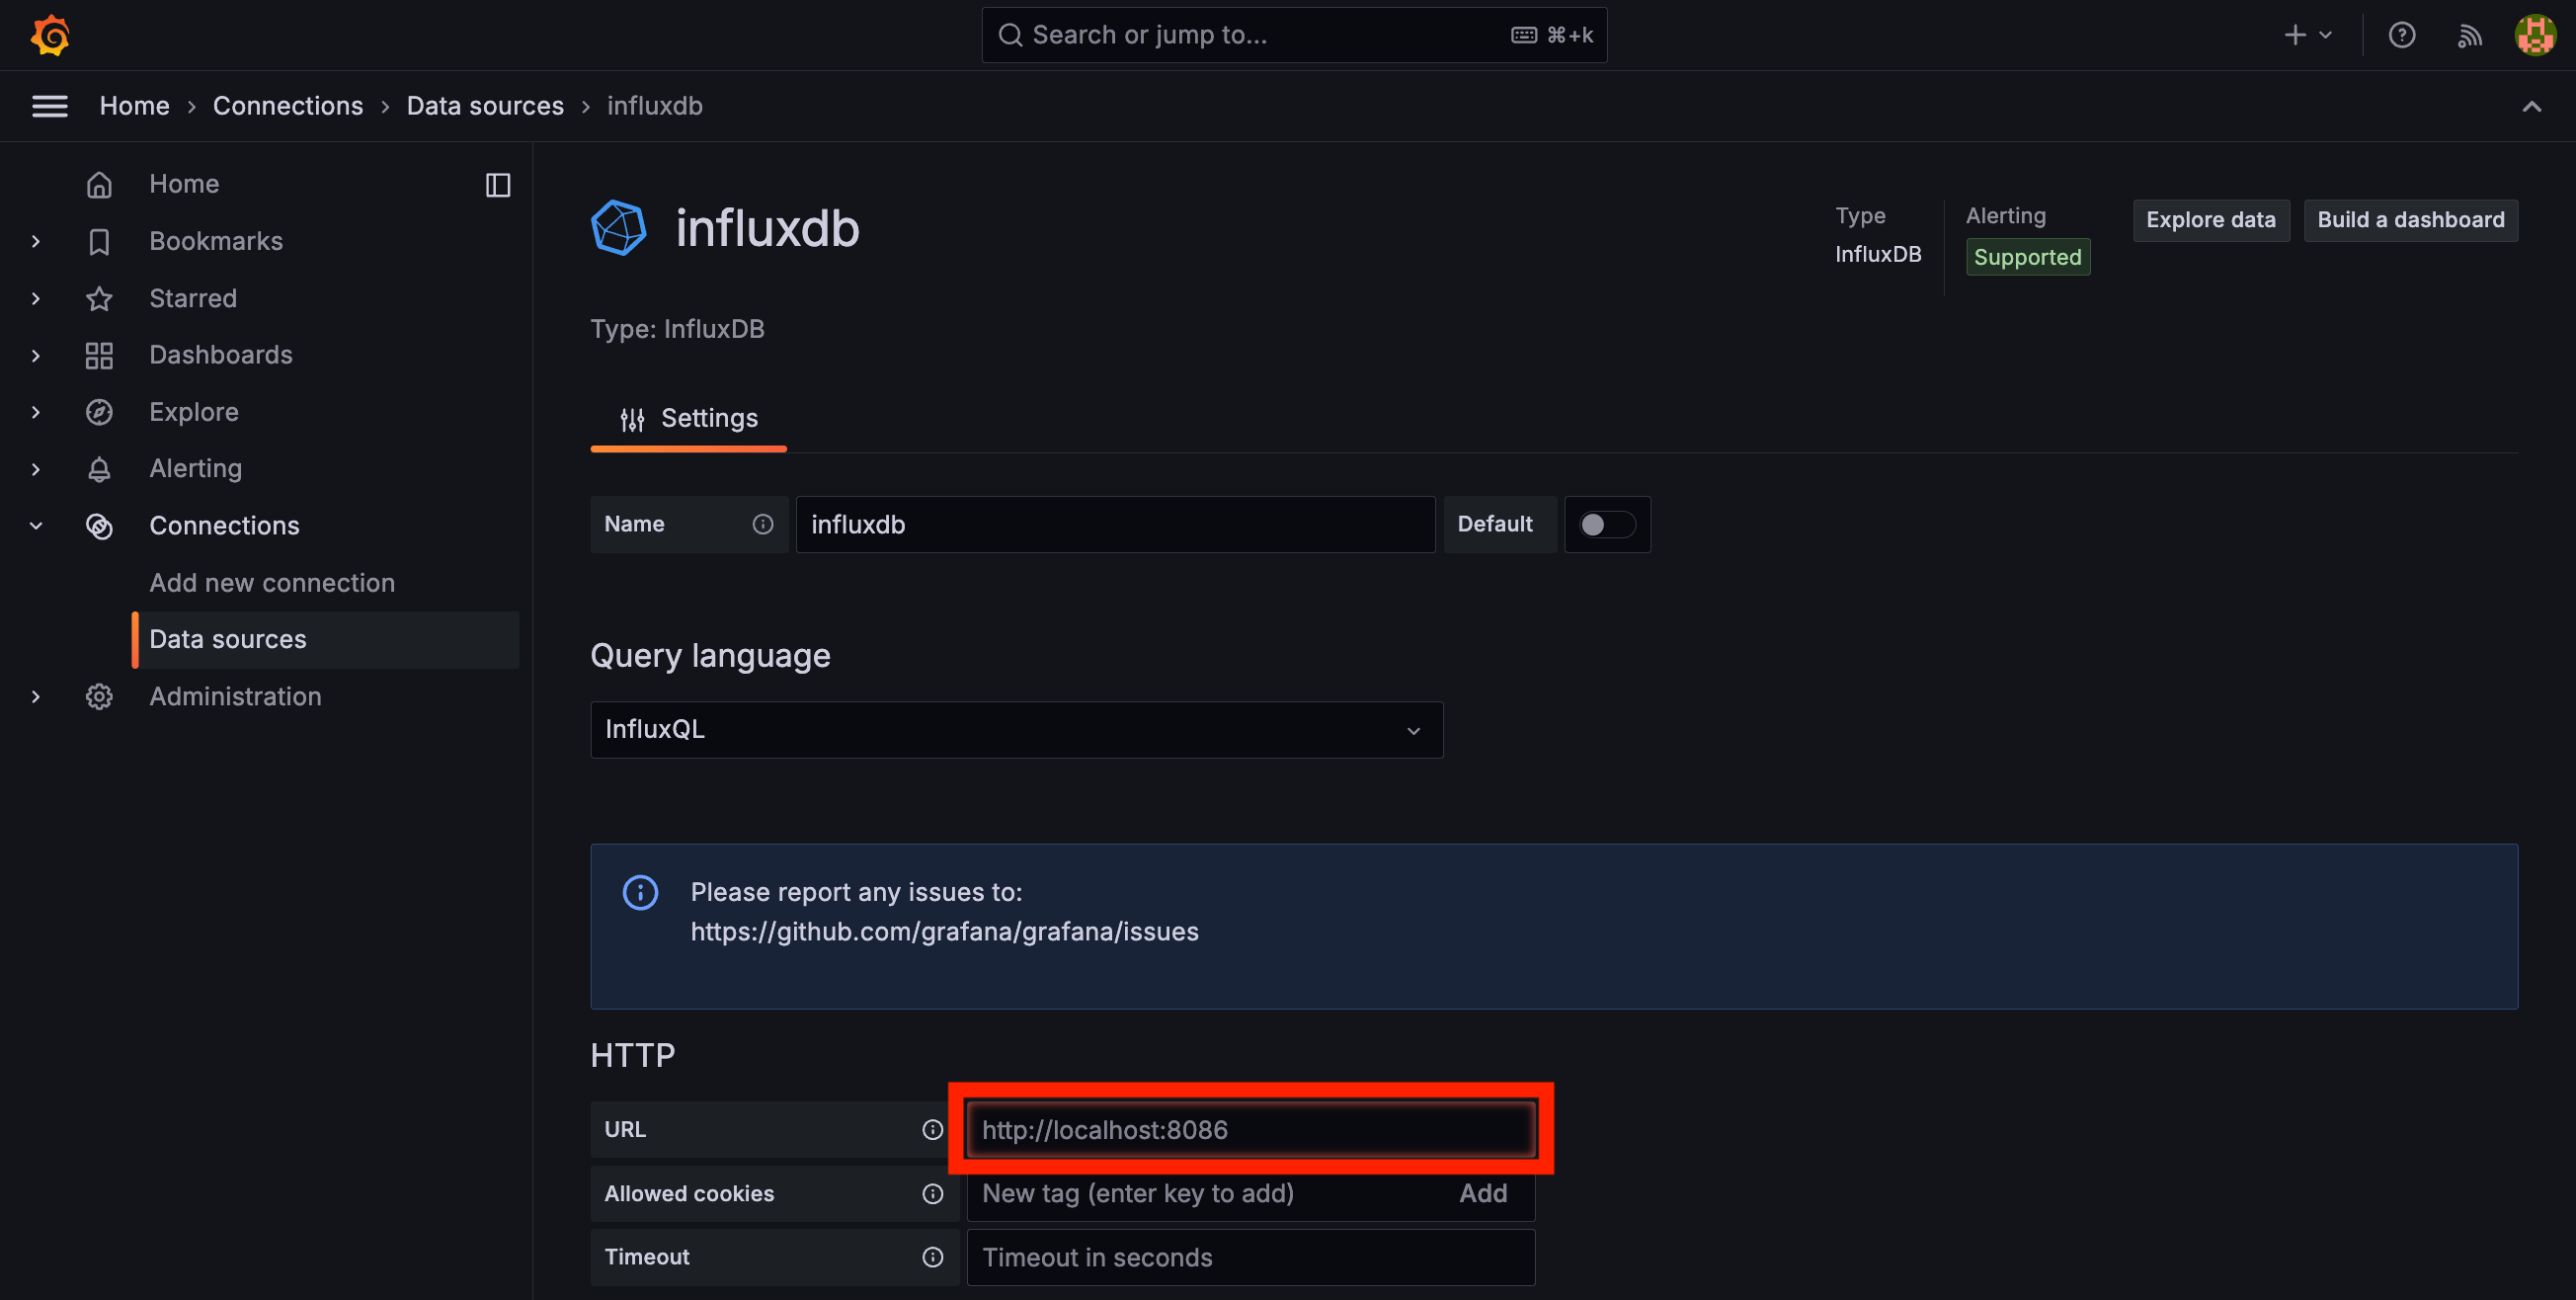Click Data sources in the breadcrumb

click(485, 106)
